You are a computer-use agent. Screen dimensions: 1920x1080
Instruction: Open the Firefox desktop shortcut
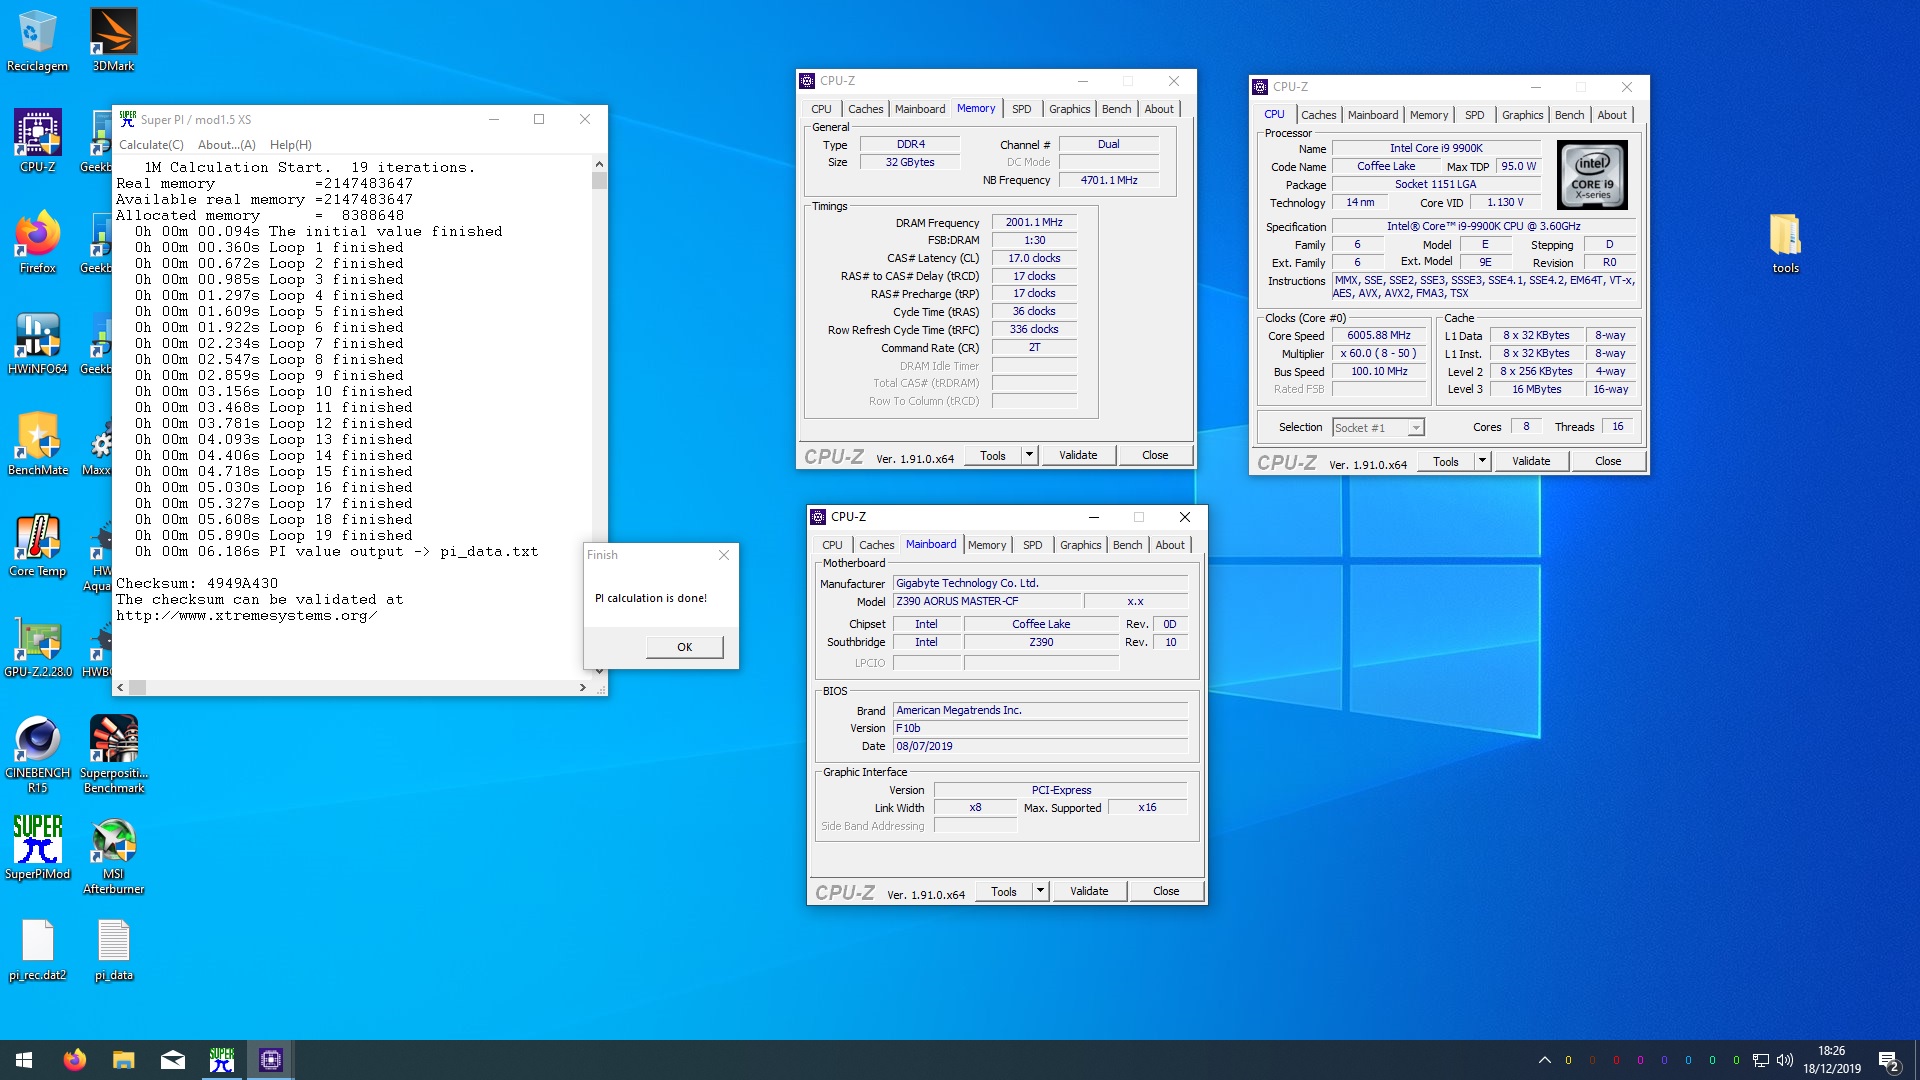click(37, 242)
